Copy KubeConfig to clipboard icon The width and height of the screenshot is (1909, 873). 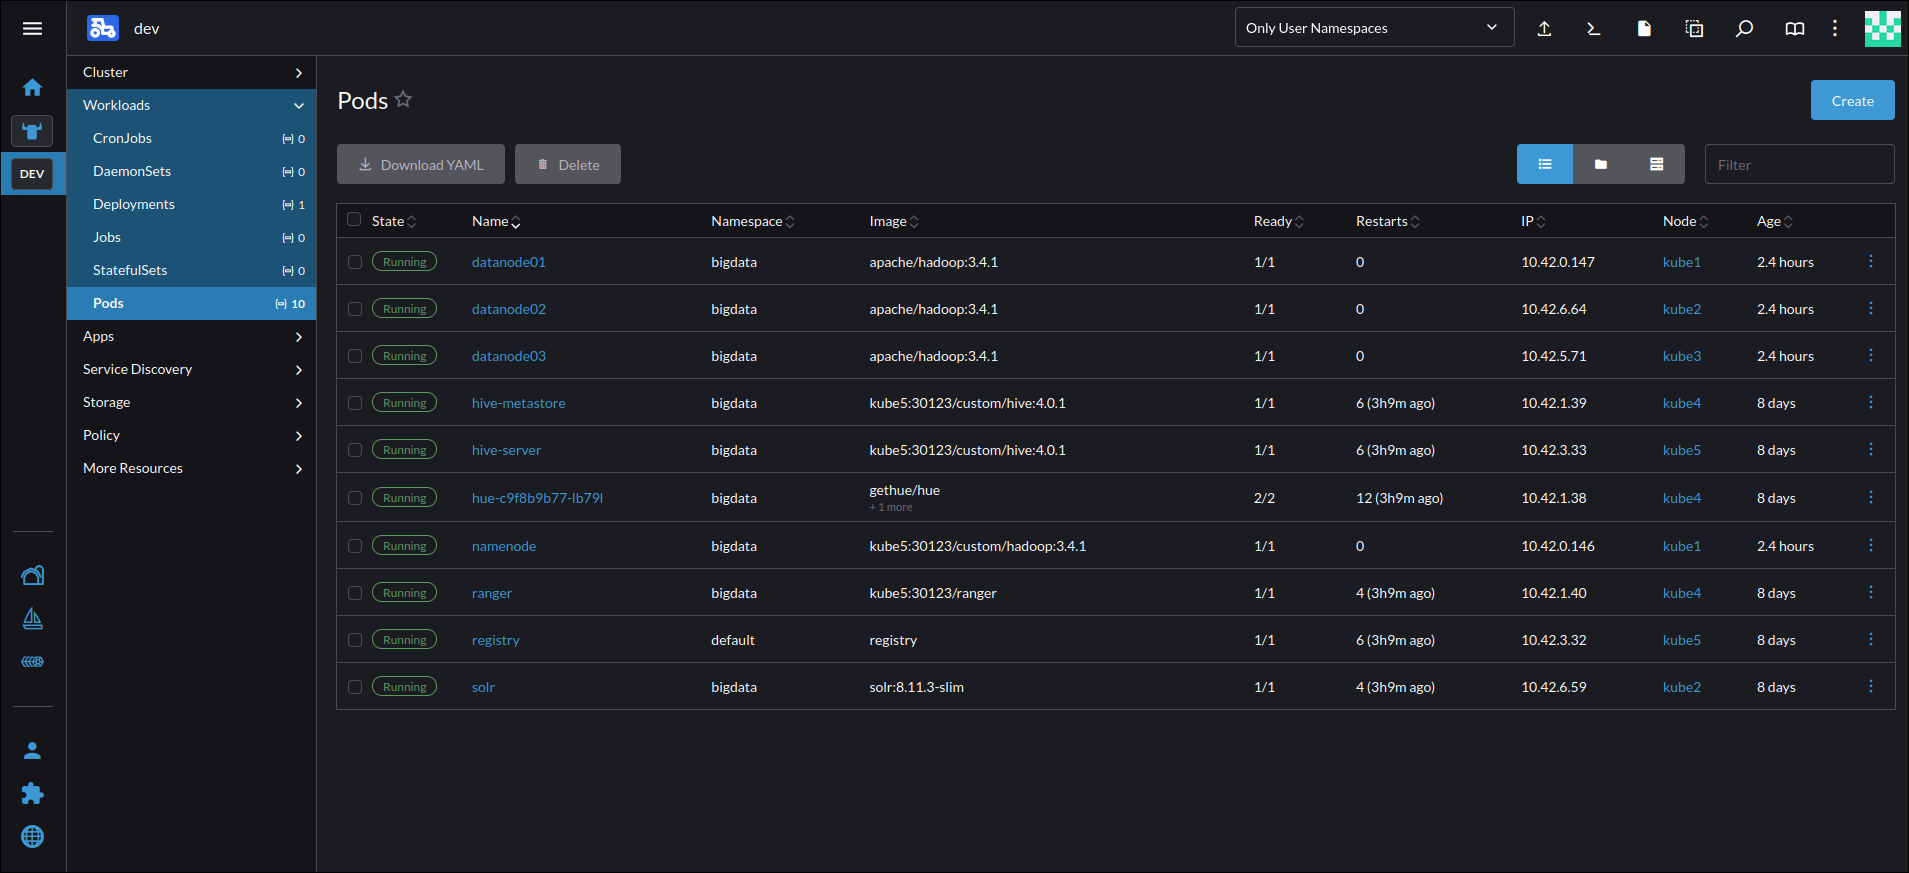coord(1694,28)
